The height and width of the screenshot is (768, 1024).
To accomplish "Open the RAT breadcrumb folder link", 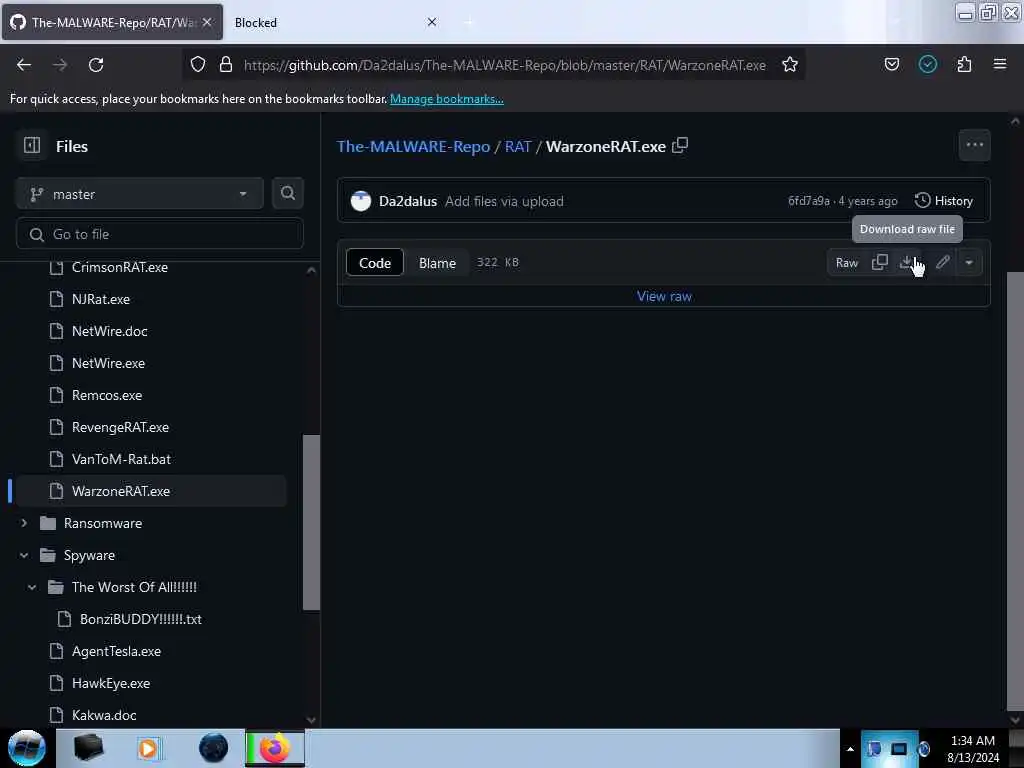I will tap(518, 146).
